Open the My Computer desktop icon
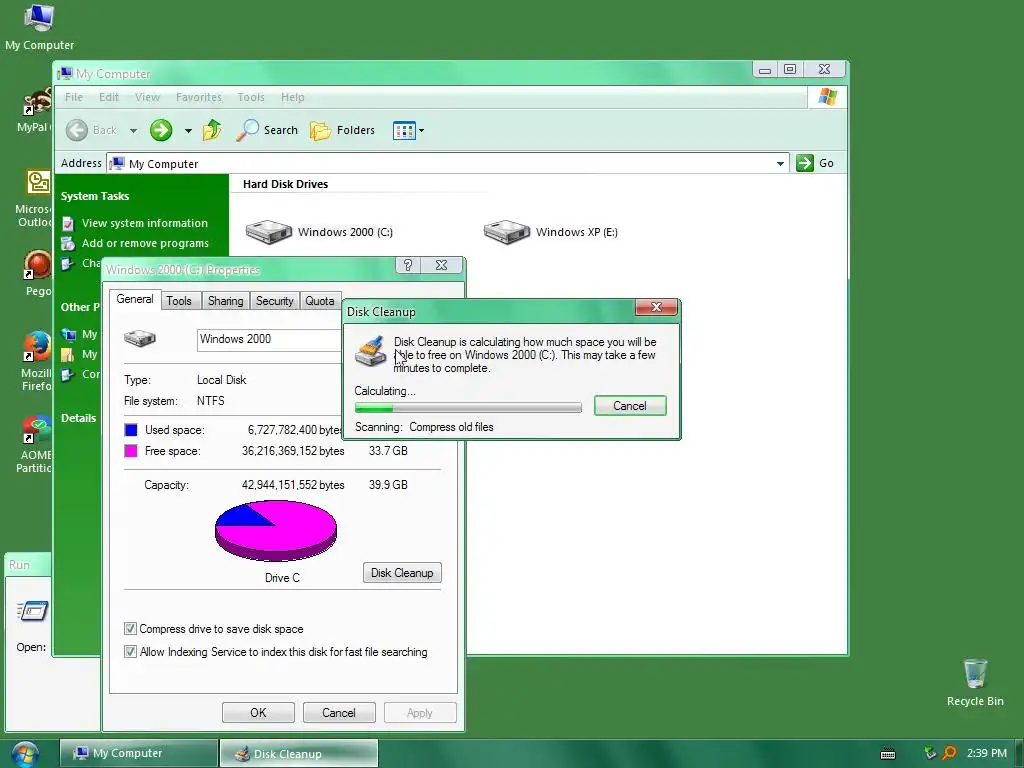 click(x=39, y=27)
